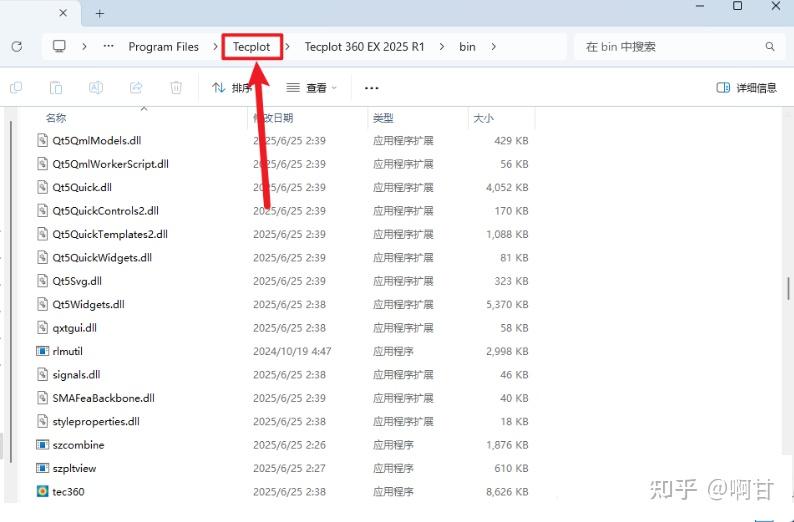794x522 pixels.
Task: Select the Qt5QmlModels.dll file icon
Action: coord(43,140)
